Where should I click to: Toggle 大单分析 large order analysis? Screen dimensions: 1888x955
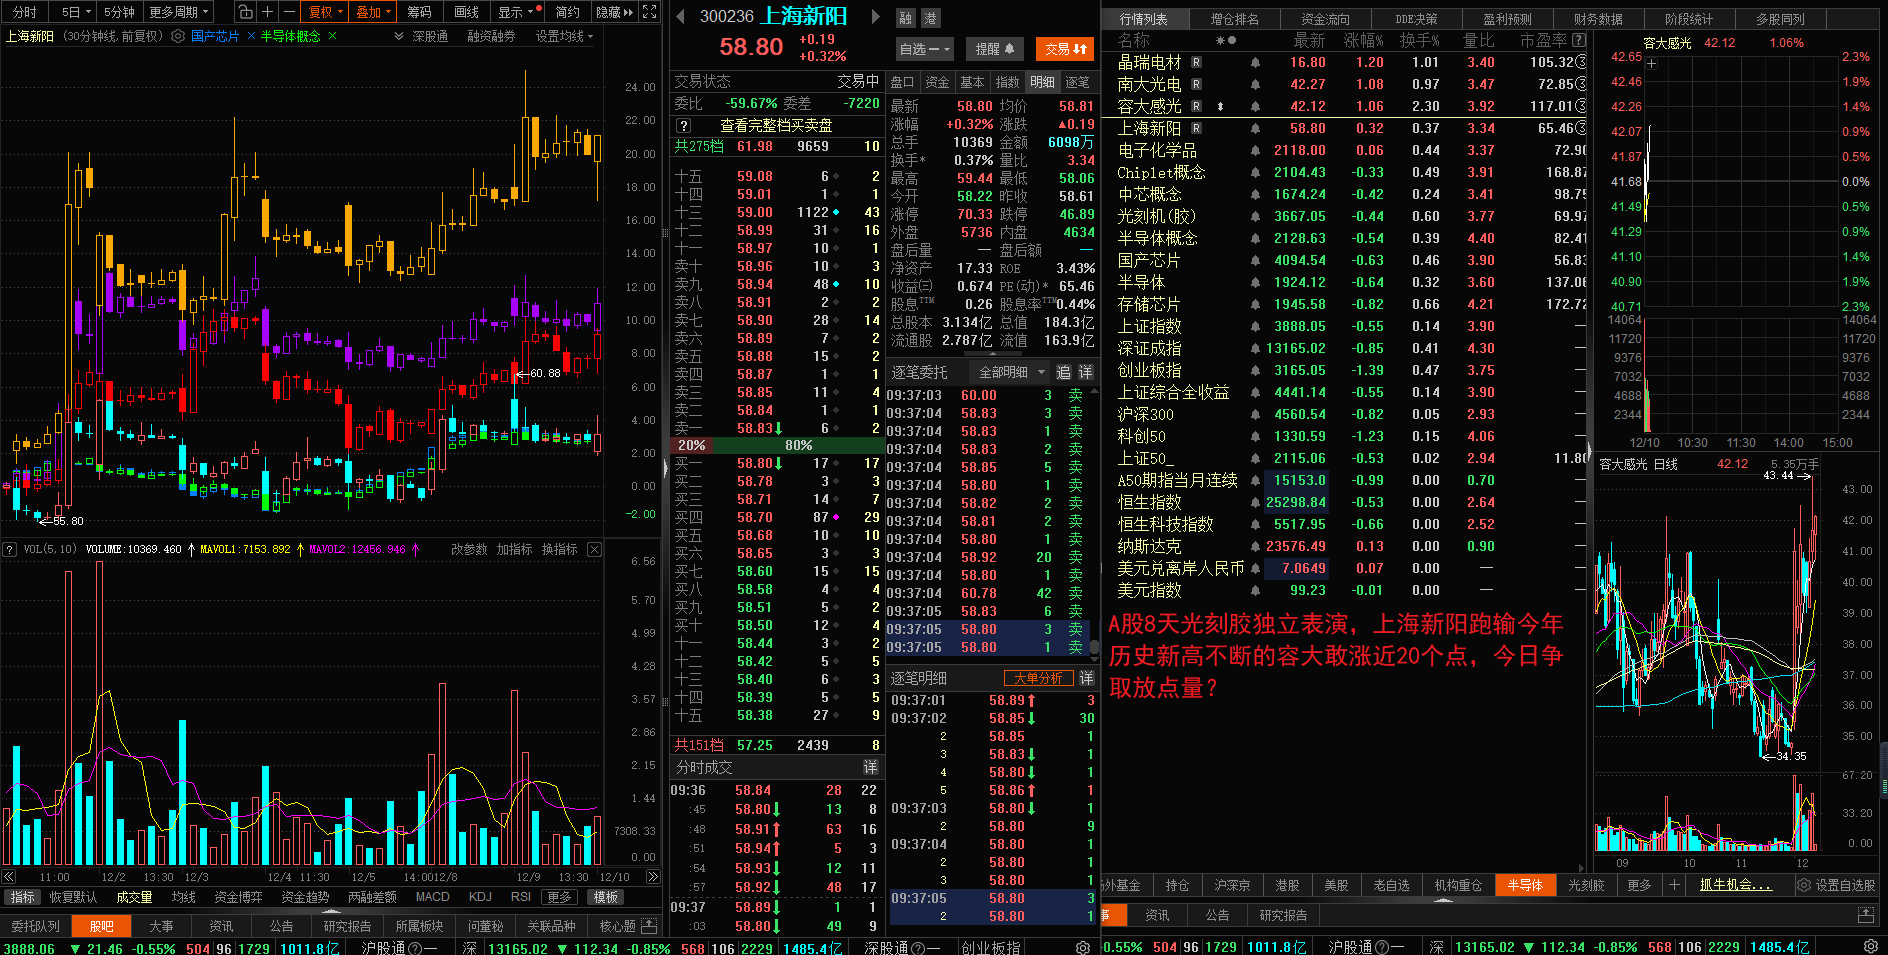coord(1038,678)
